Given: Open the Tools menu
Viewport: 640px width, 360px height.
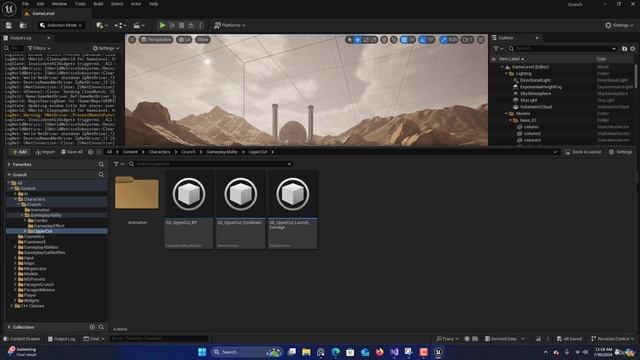Looking at the screenshot, I should point(80,4).
